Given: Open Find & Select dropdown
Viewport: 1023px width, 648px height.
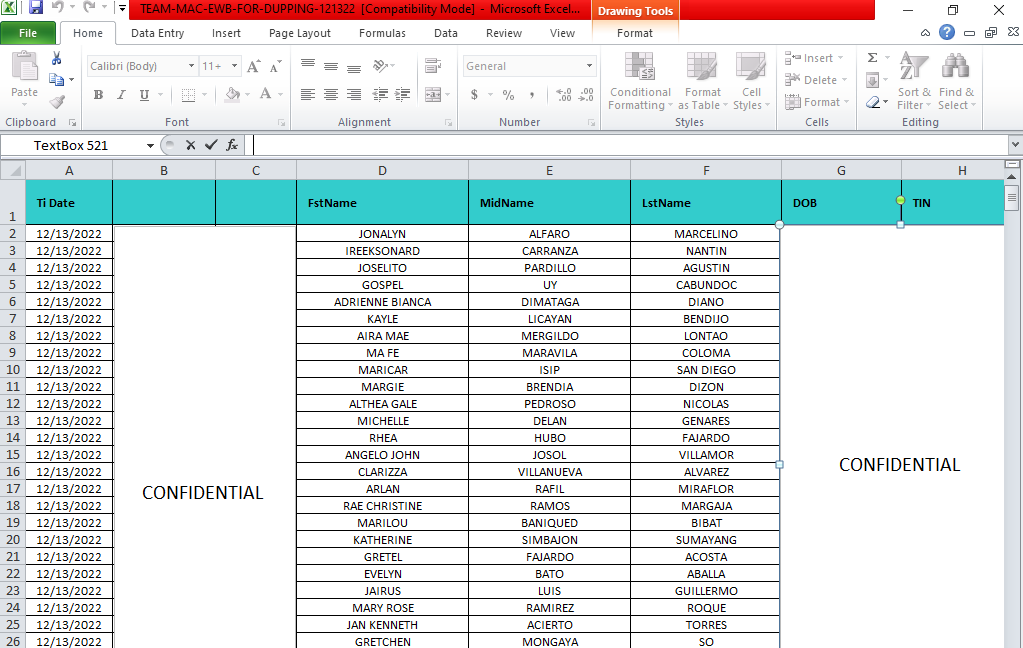Looking at the screenshot, I should tap(956, 82).
